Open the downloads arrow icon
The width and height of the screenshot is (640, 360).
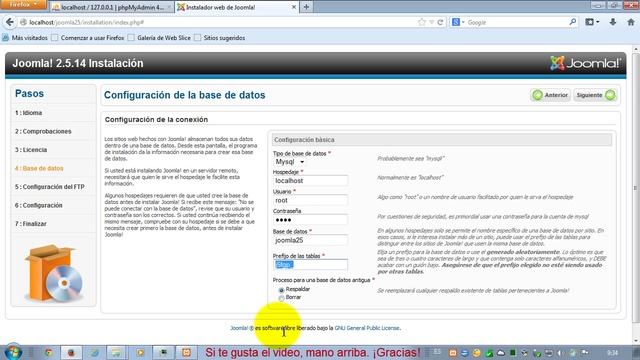(x=613, y=22)
